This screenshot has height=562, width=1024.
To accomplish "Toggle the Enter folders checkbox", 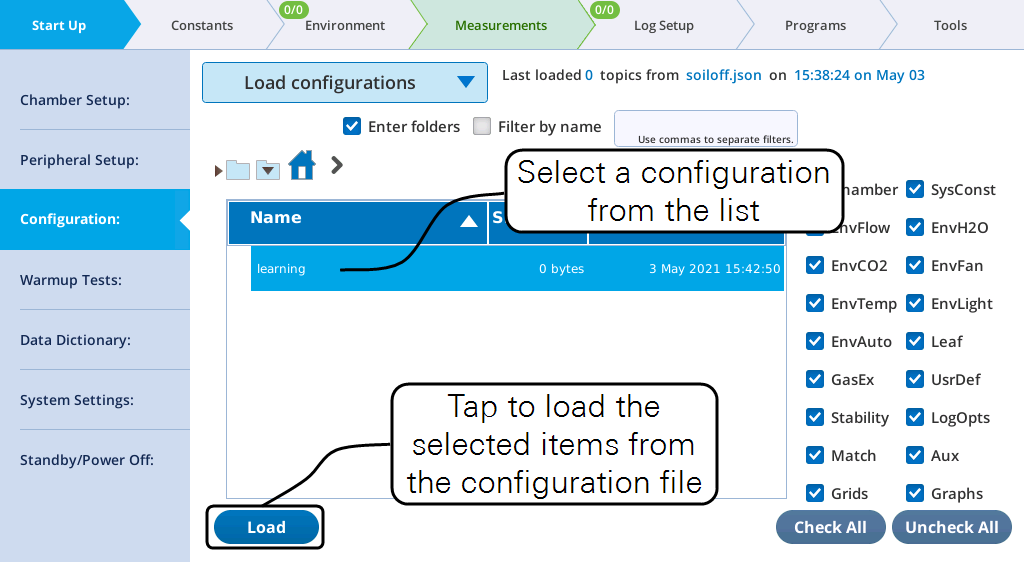I will [x=352, y=127].
